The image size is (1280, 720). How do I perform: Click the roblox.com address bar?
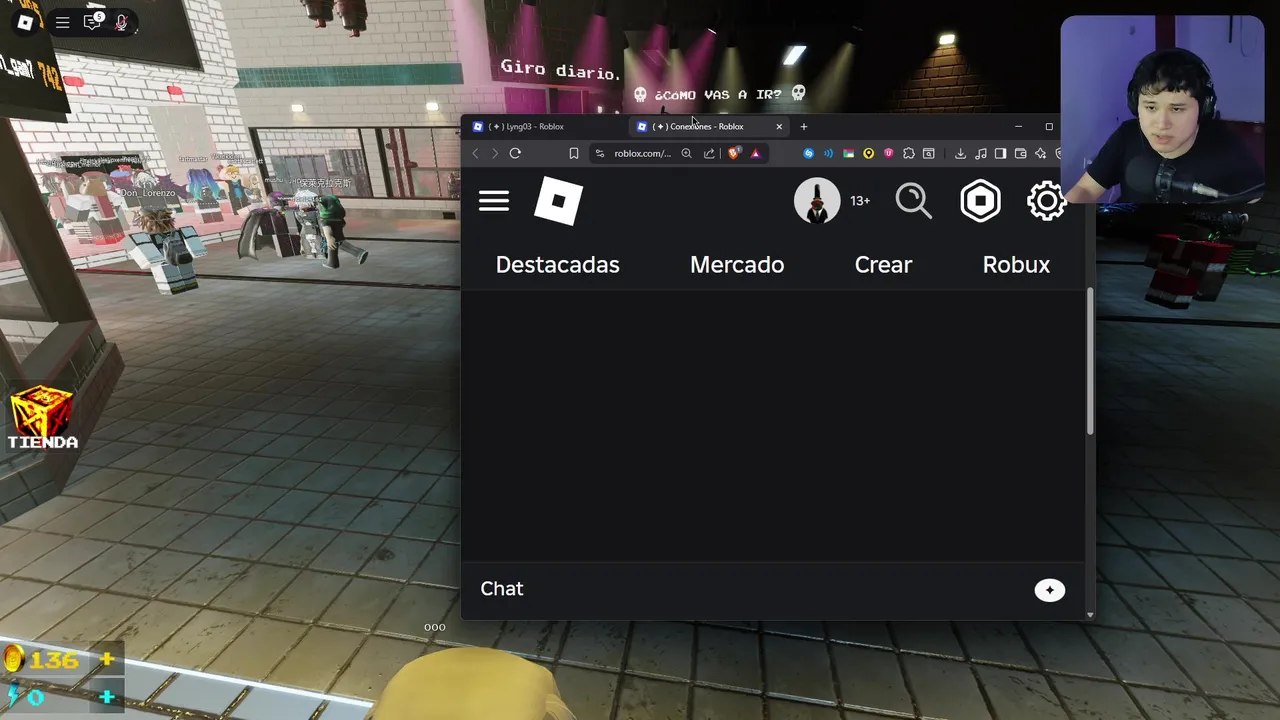(x=642, y=153)
